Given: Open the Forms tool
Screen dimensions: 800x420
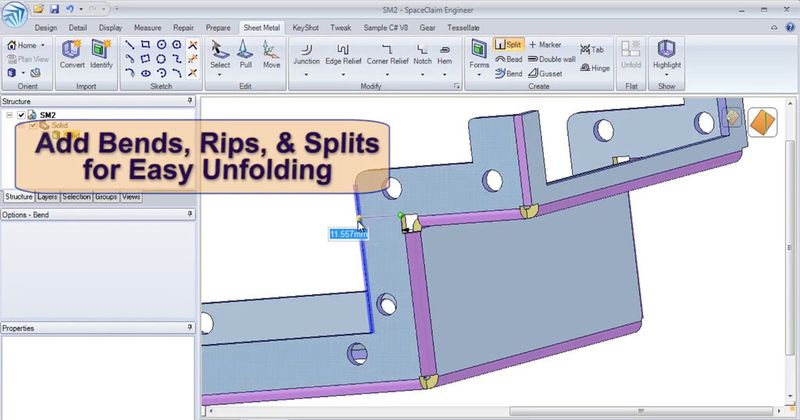Looking at the screenshot, I should [x=479, y=54].
